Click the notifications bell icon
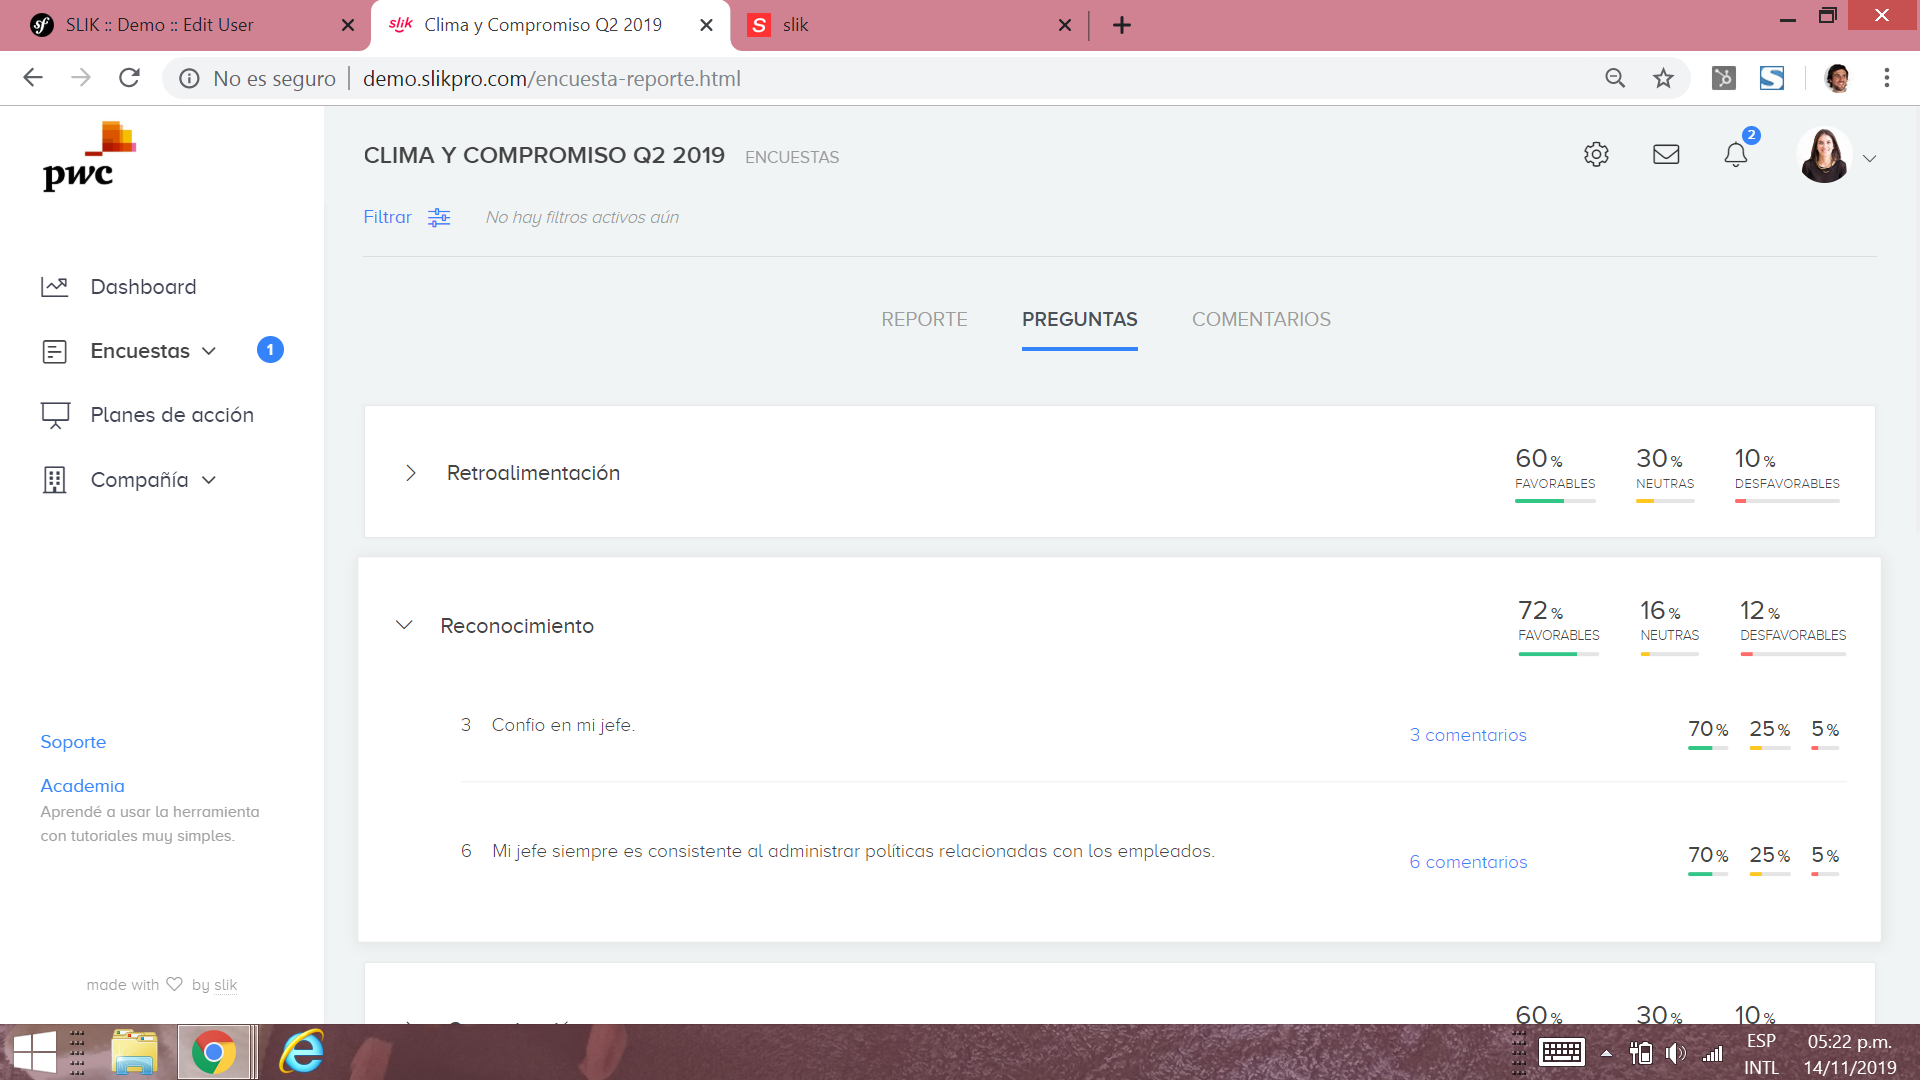This screenshot has height=1080, width=1920. [1736, 155]
